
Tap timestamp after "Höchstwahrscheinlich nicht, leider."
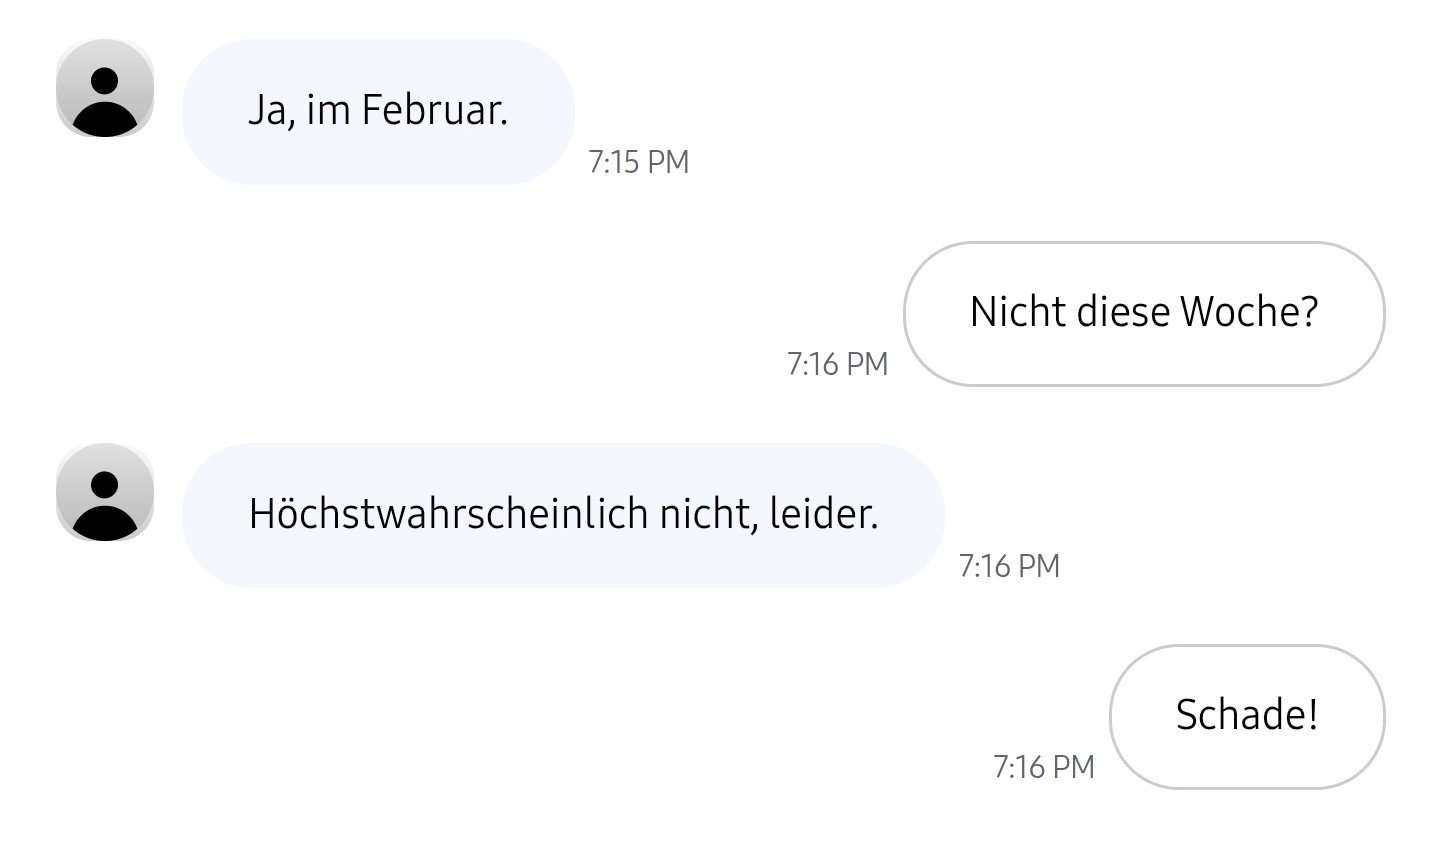pos(1009,566)
